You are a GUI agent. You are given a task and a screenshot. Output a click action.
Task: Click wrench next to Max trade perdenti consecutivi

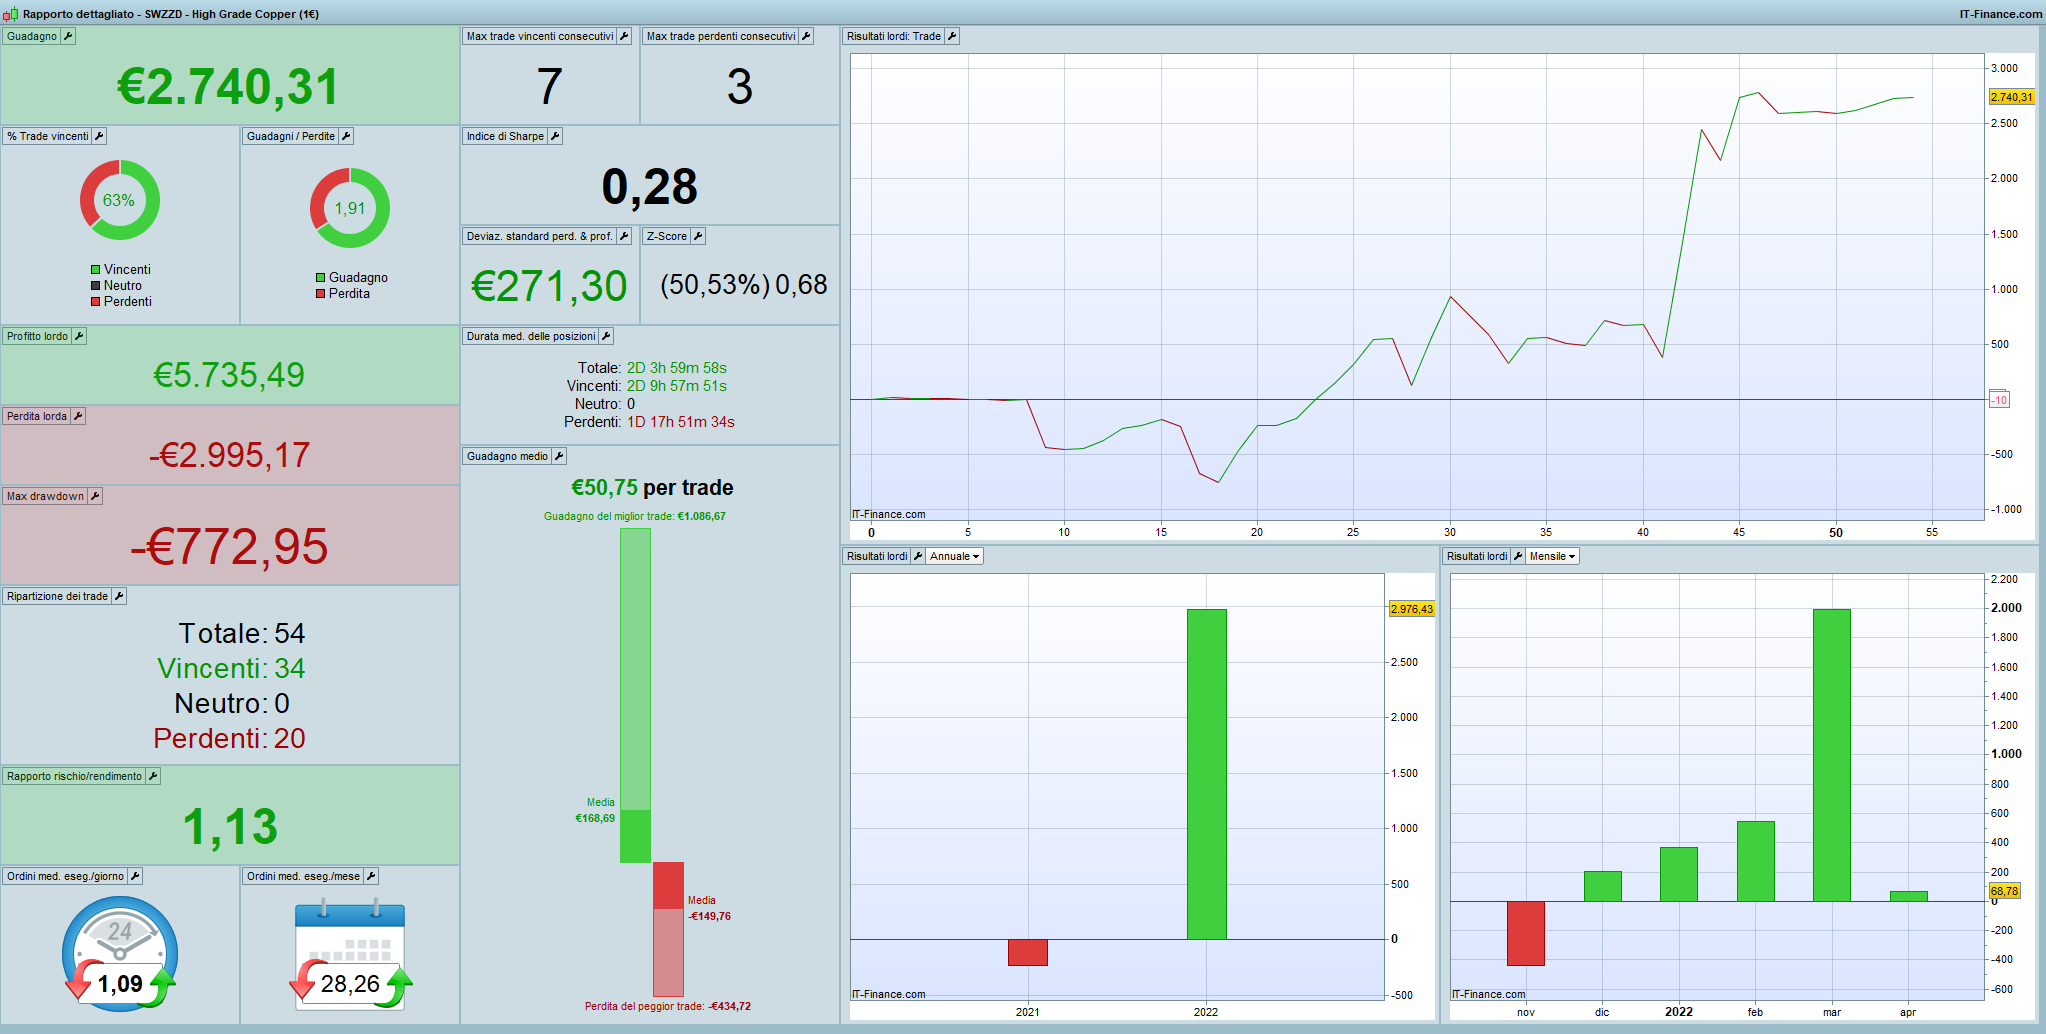pos(806,36)
